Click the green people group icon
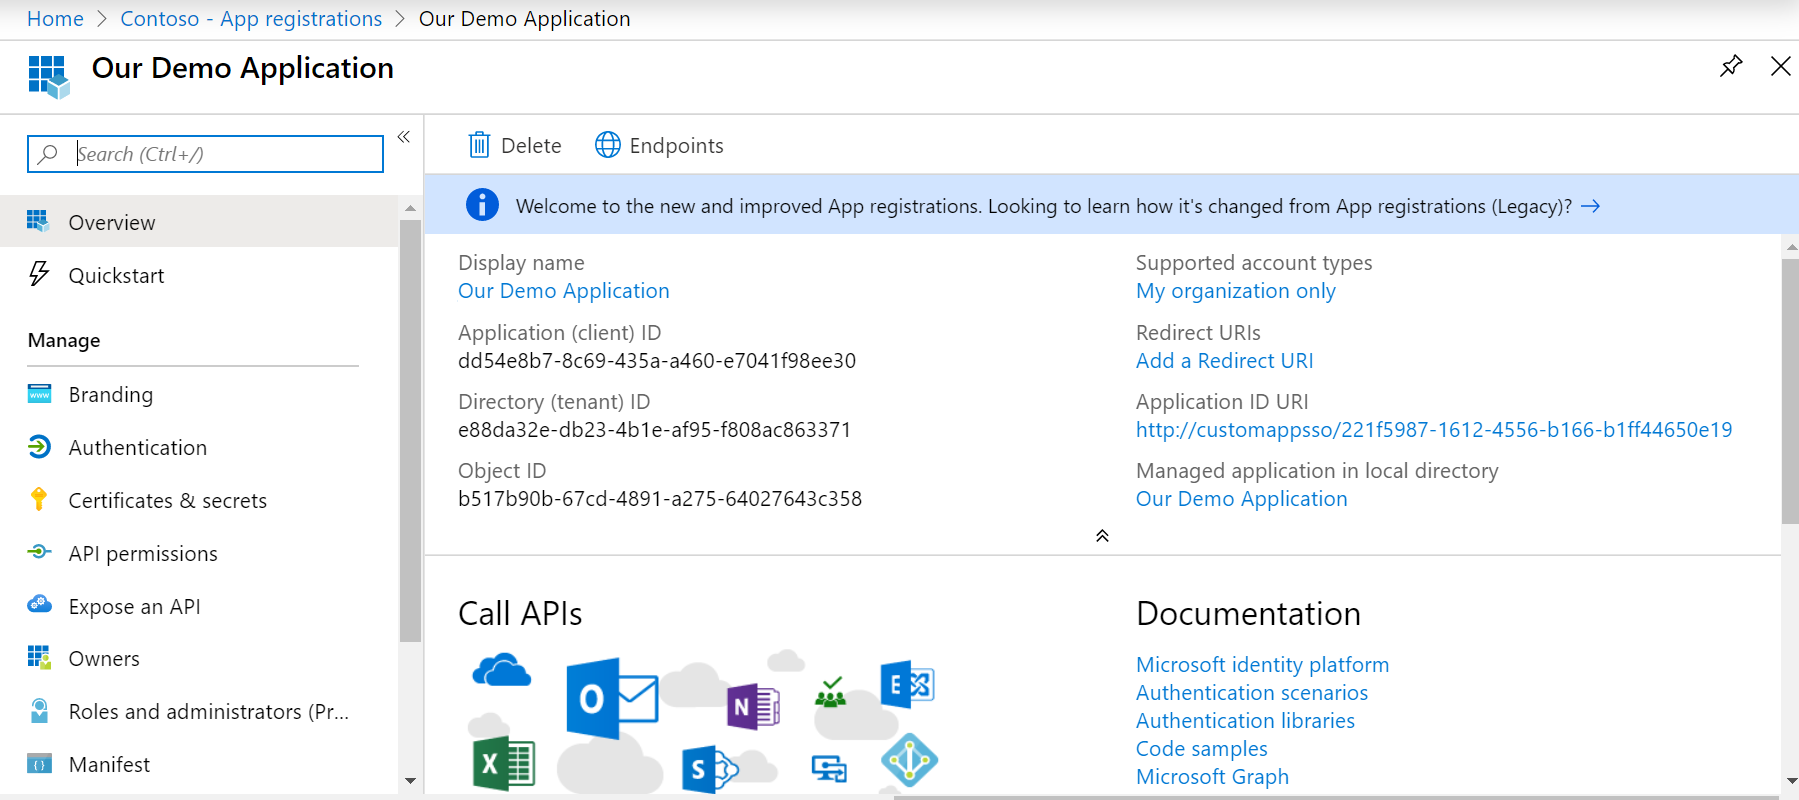The width and height of the screenshot is (1799, 800). (830, 692)
